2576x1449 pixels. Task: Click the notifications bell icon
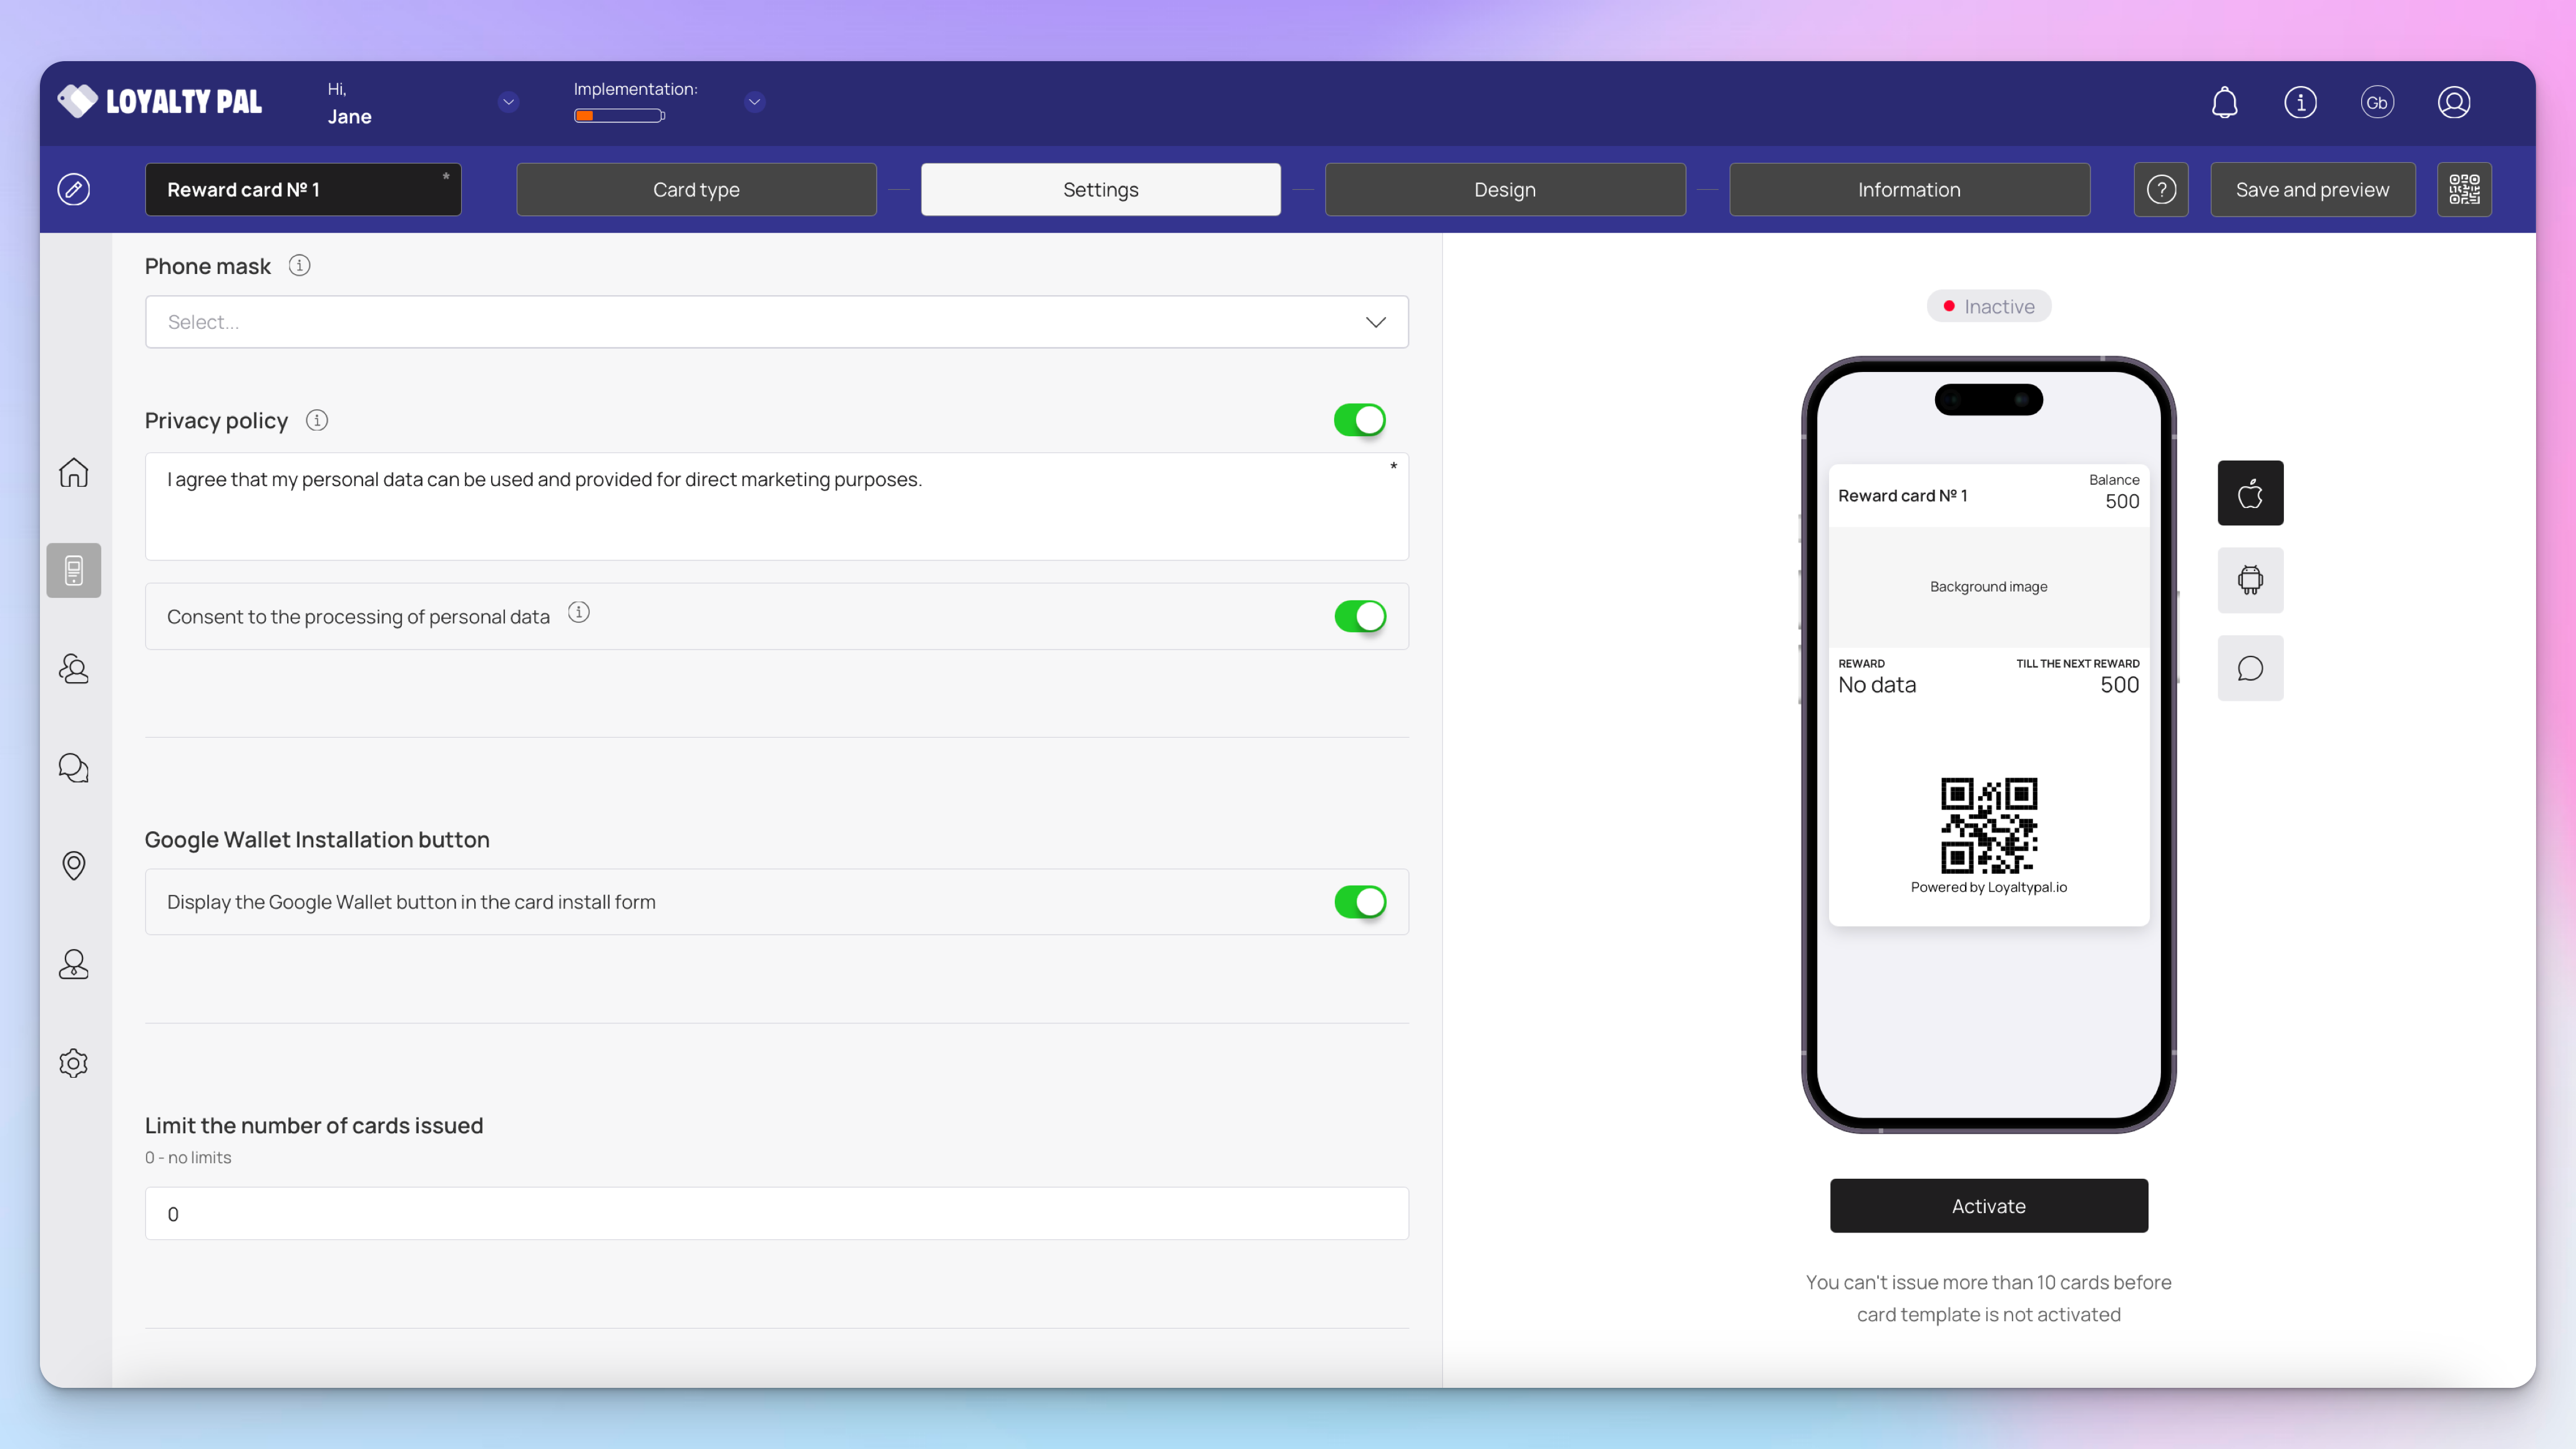point(2224,102)
